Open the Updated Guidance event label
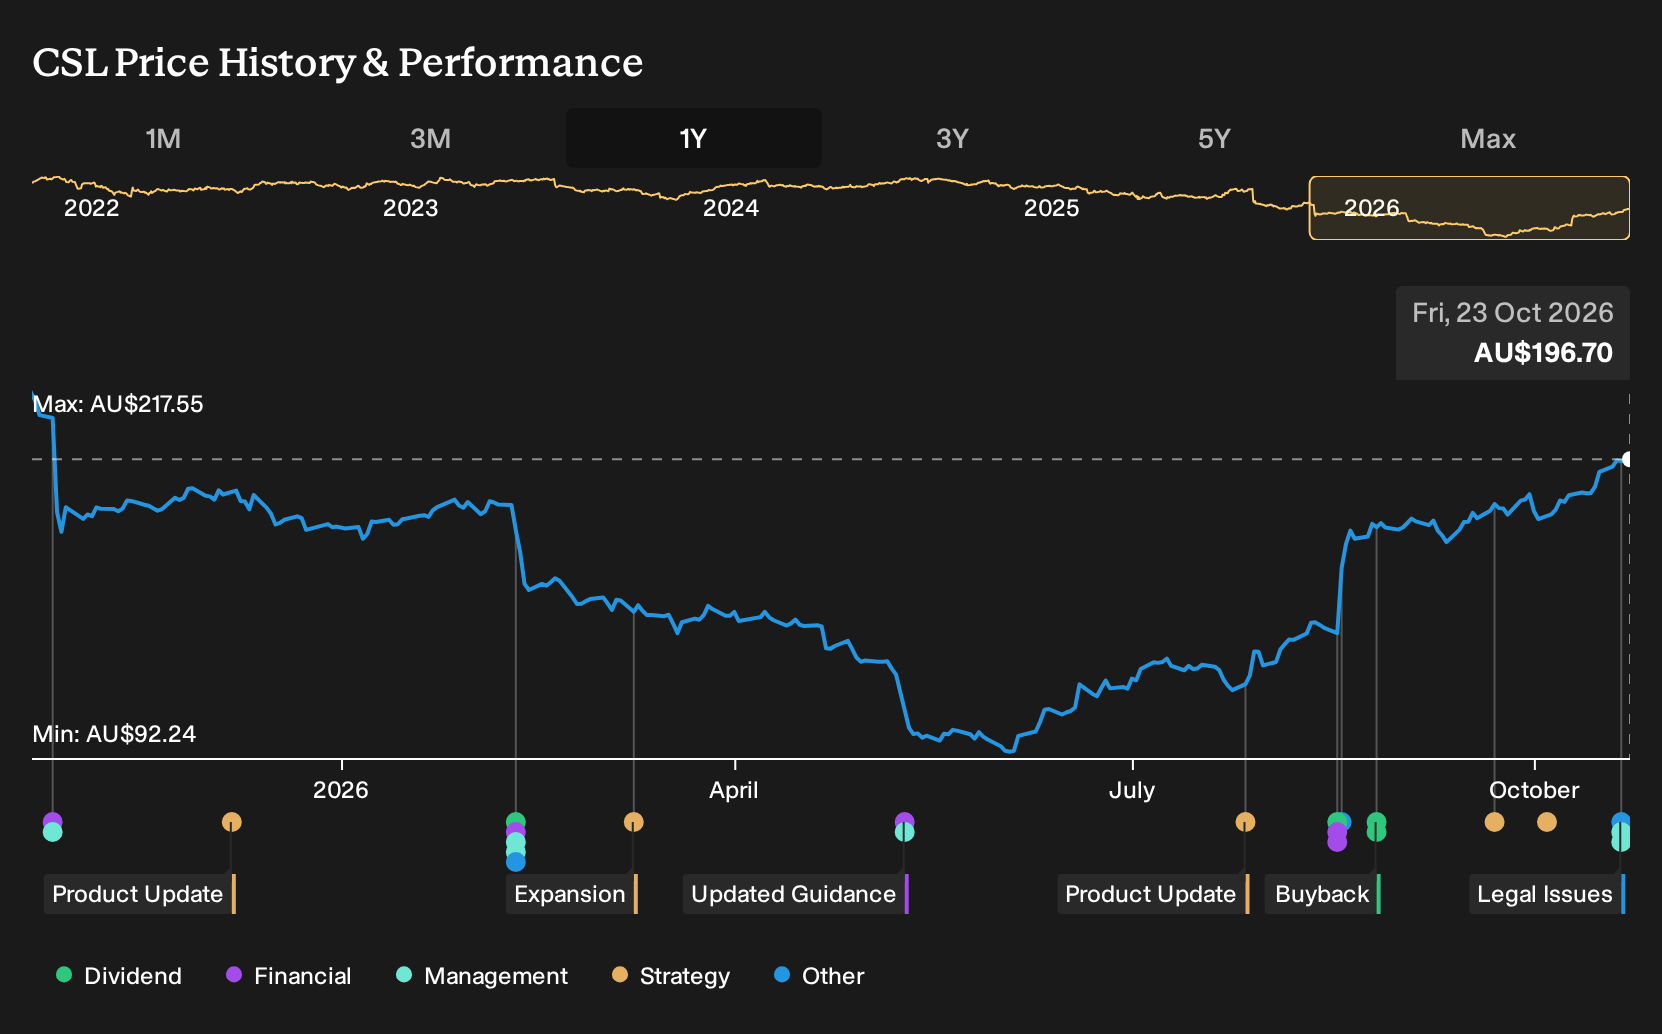This screenshot has height=1034, width=1662. pos(795,894)
